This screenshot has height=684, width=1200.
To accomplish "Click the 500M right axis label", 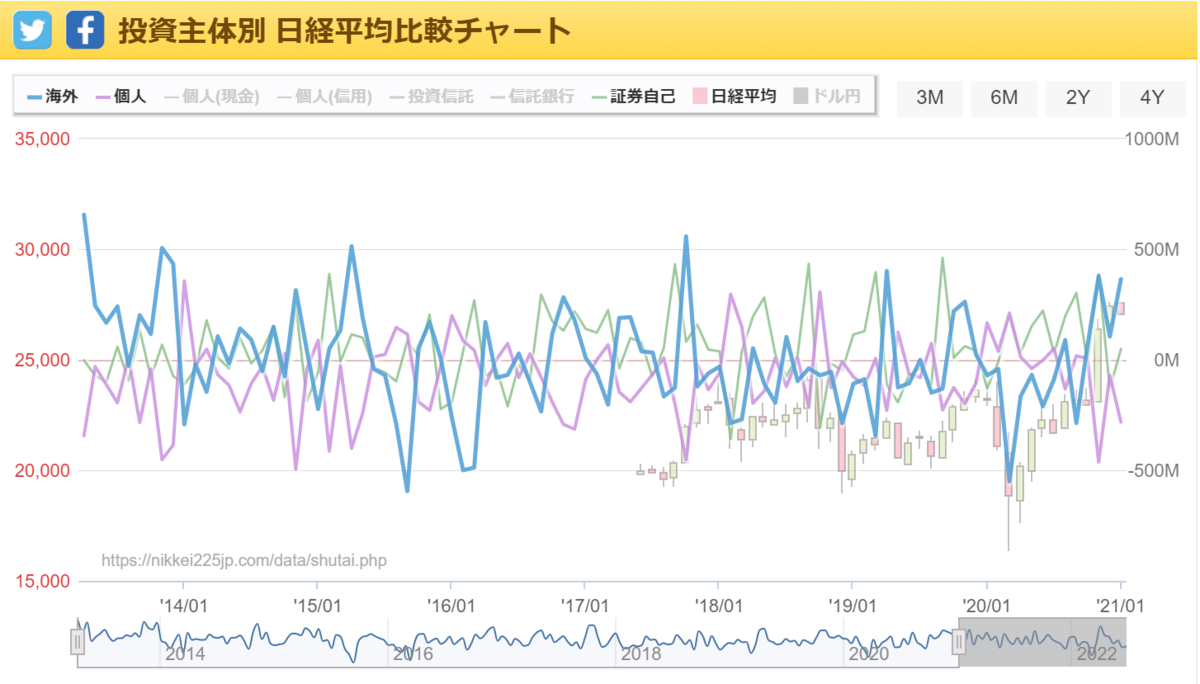I will (1157, 250).
